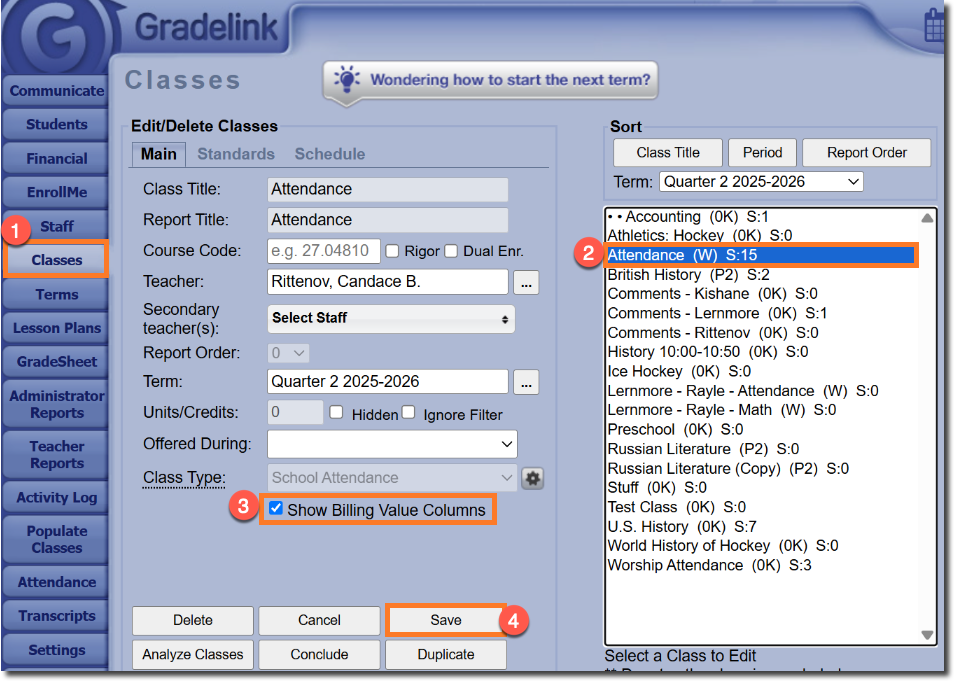Open EnrollMe in the sidebar

[57, 192]
